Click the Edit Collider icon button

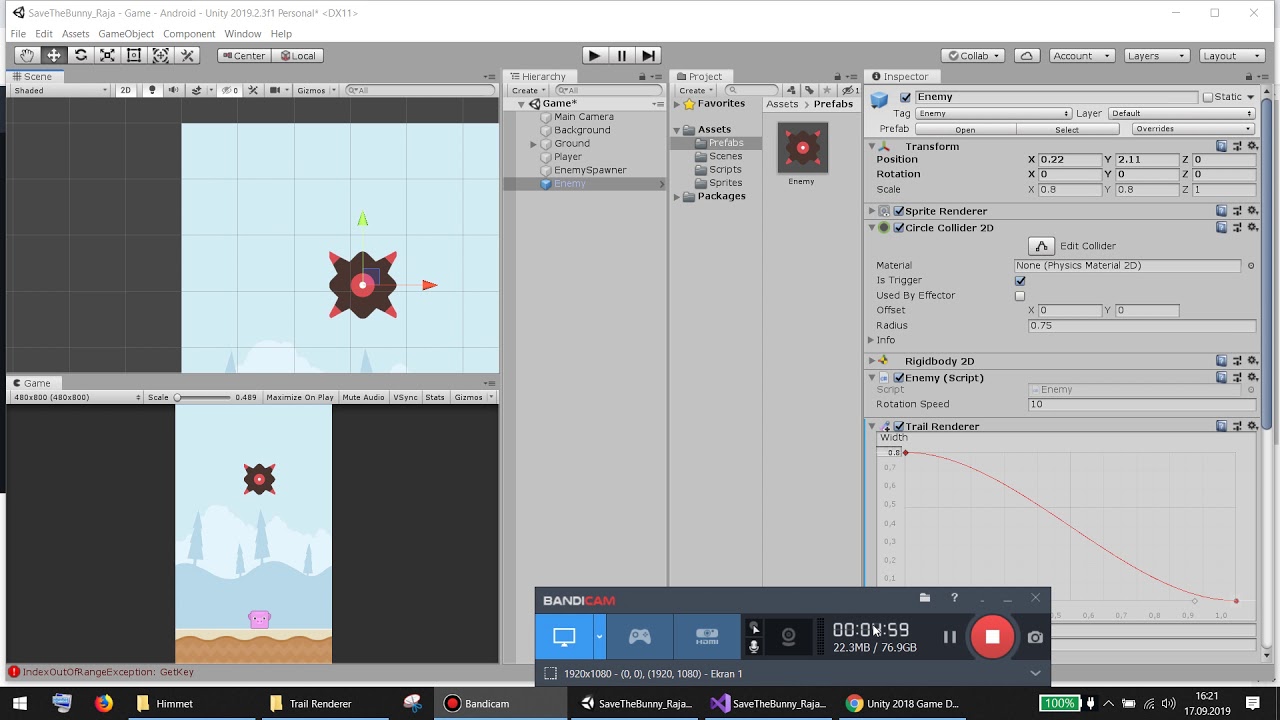coord(1041,246)
